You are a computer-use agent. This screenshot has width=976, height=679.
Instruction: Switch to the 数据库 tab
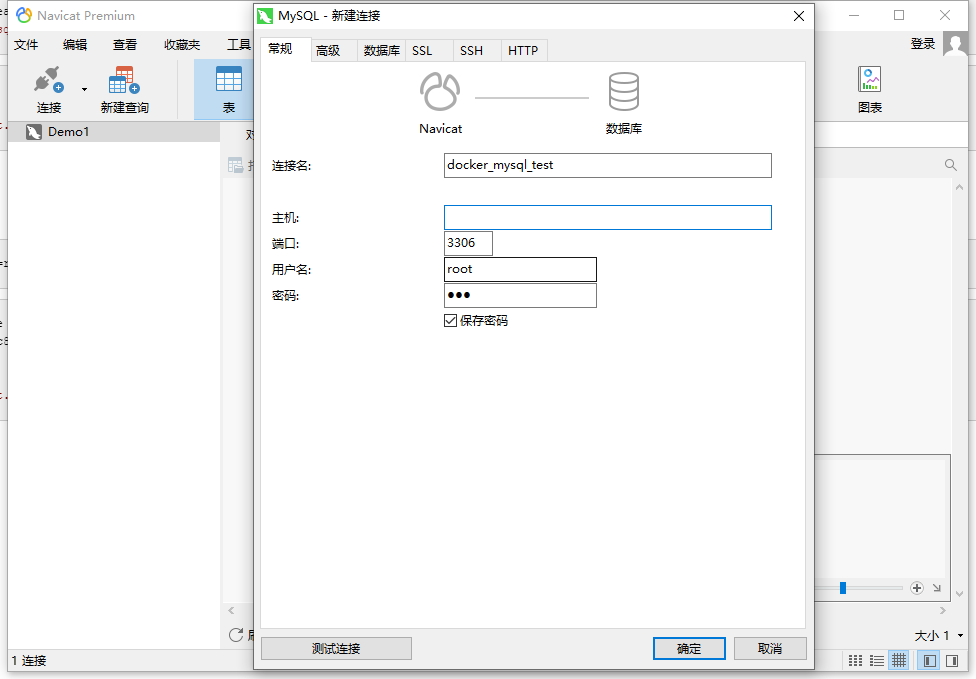pyautogui.click(x=382, y=50)
